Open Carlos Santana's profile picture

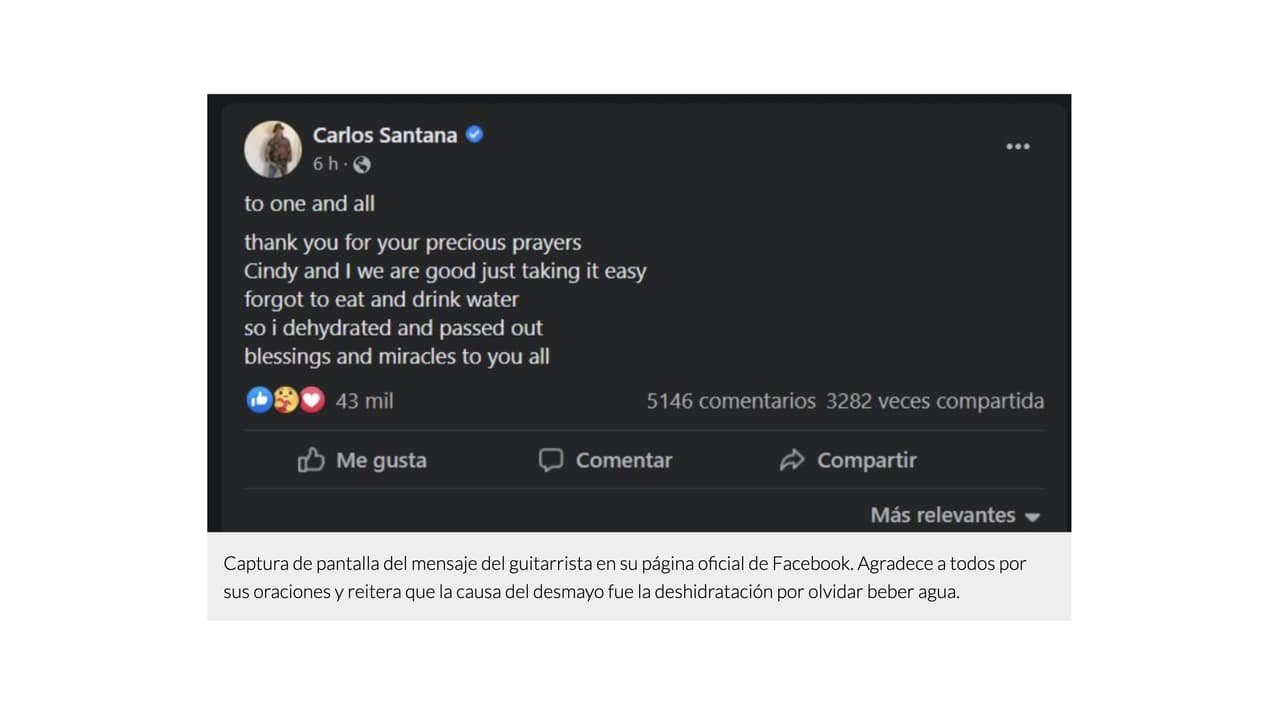(x=273, y=149)
